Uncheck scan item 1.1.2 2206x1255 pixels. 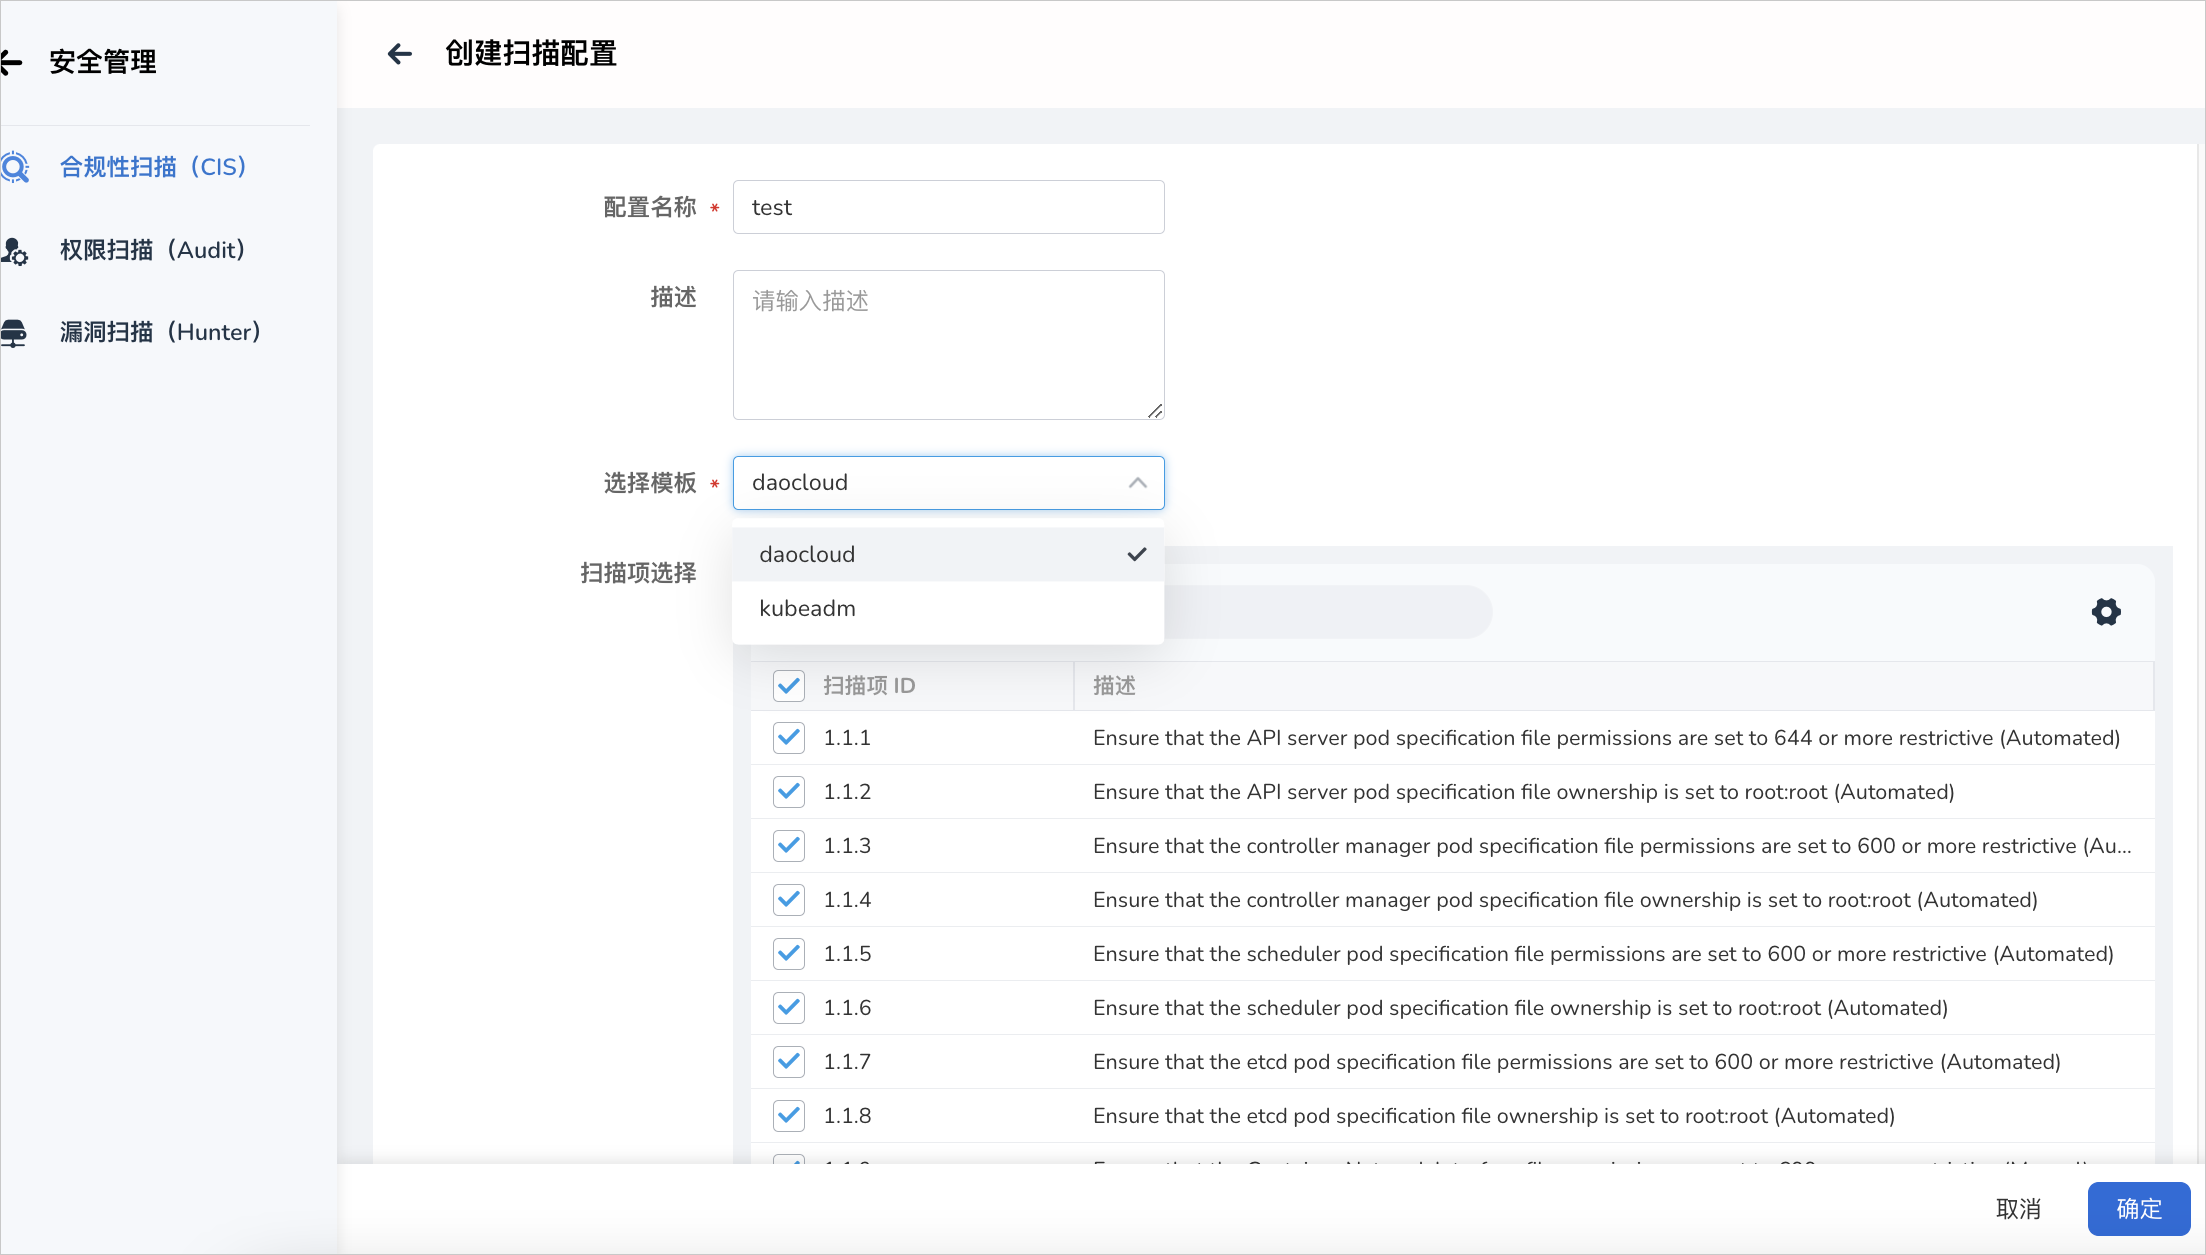(x=789, y=792)
